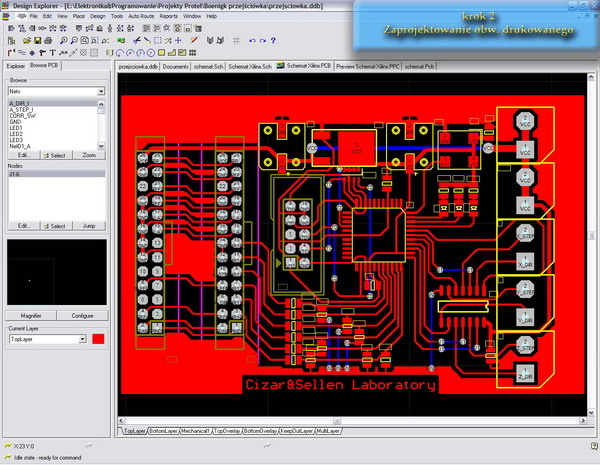Select the J1-6 node
Image resolution: width=600 pixels, height=465 pixels.
pyautogui.click(x=56, y=174)
